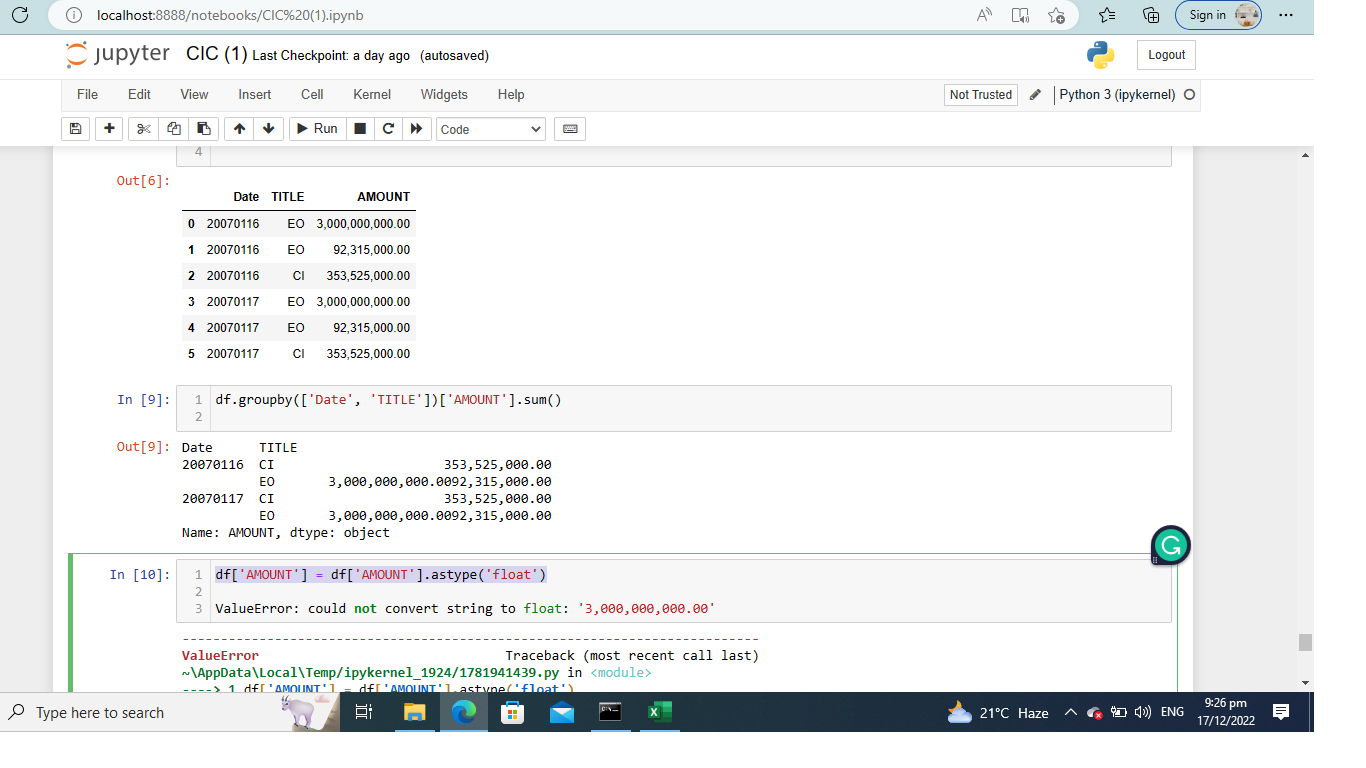
Task: Click the Last Checkpoint text
Action: coord(331,56)
